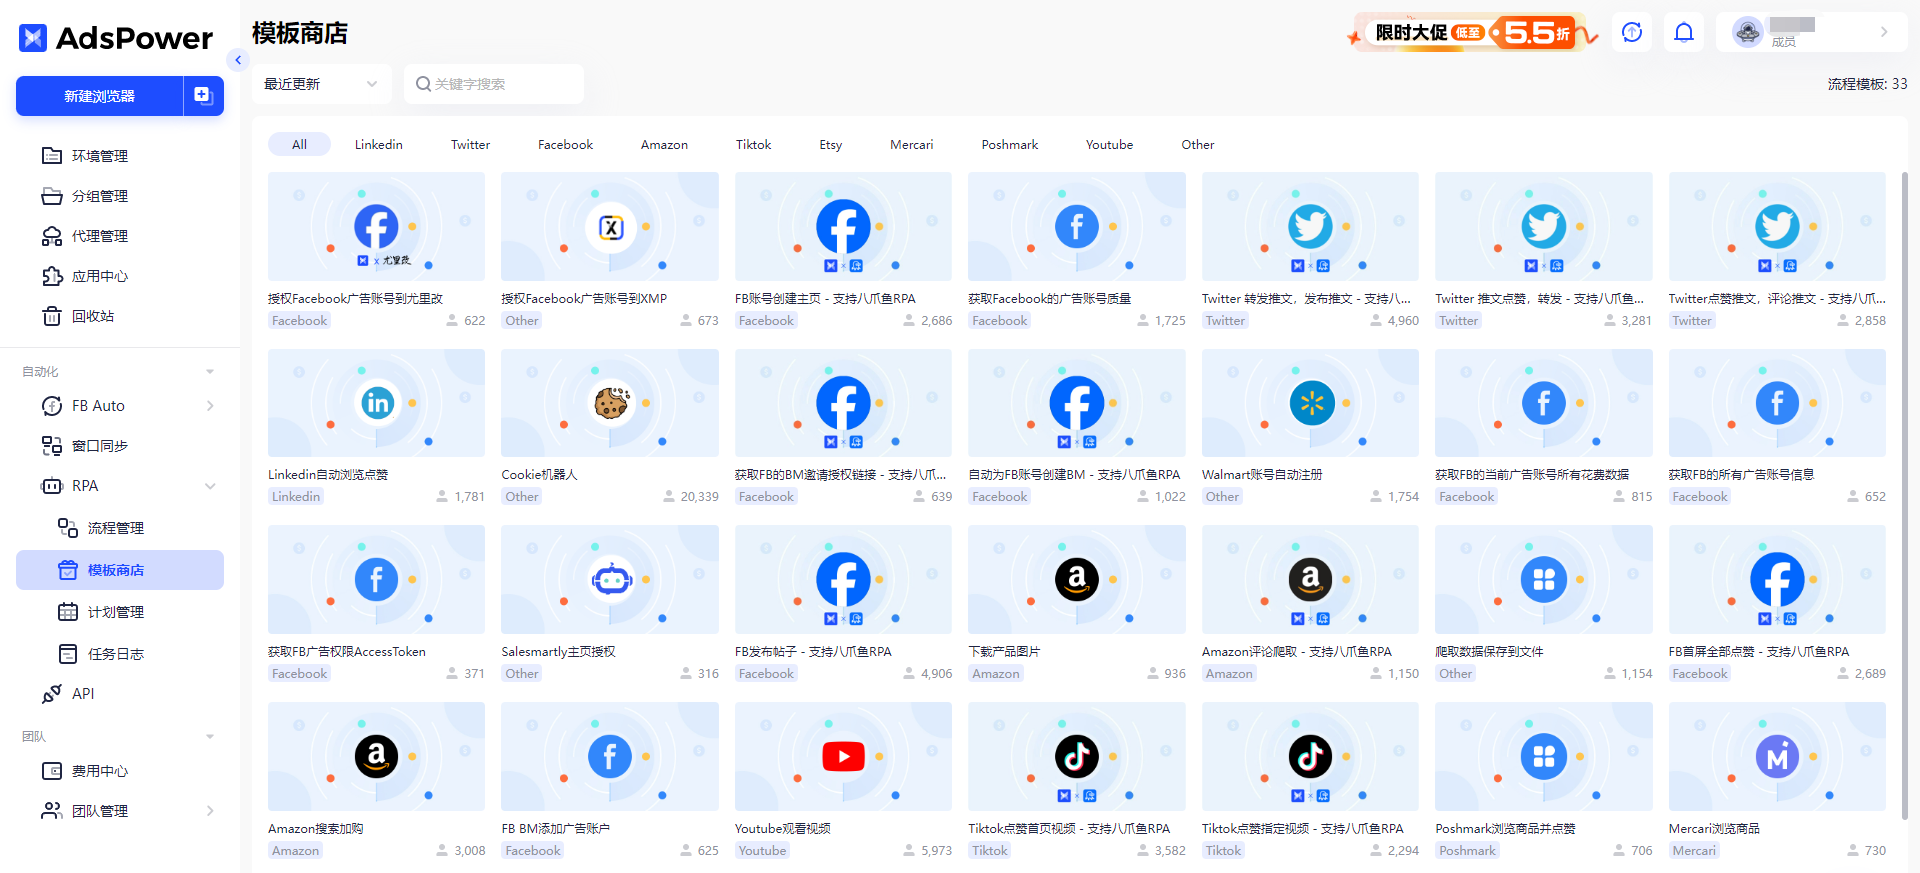Click the Linkedin tag under Linkedin自动浏览点赞
Screen dimensions: 1920x873
(x=296, y=497)
